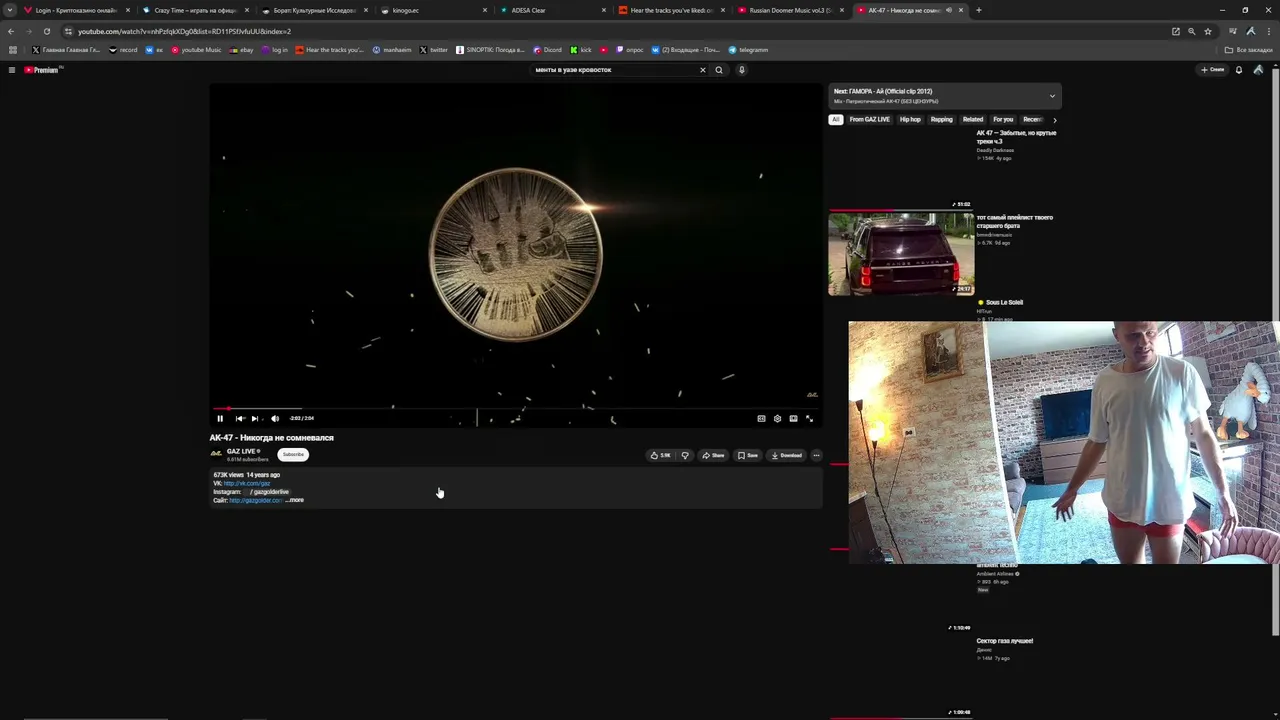Open YouTube guide hamburger menu
The image size is (1280, 720).
(x=12, y=70)
